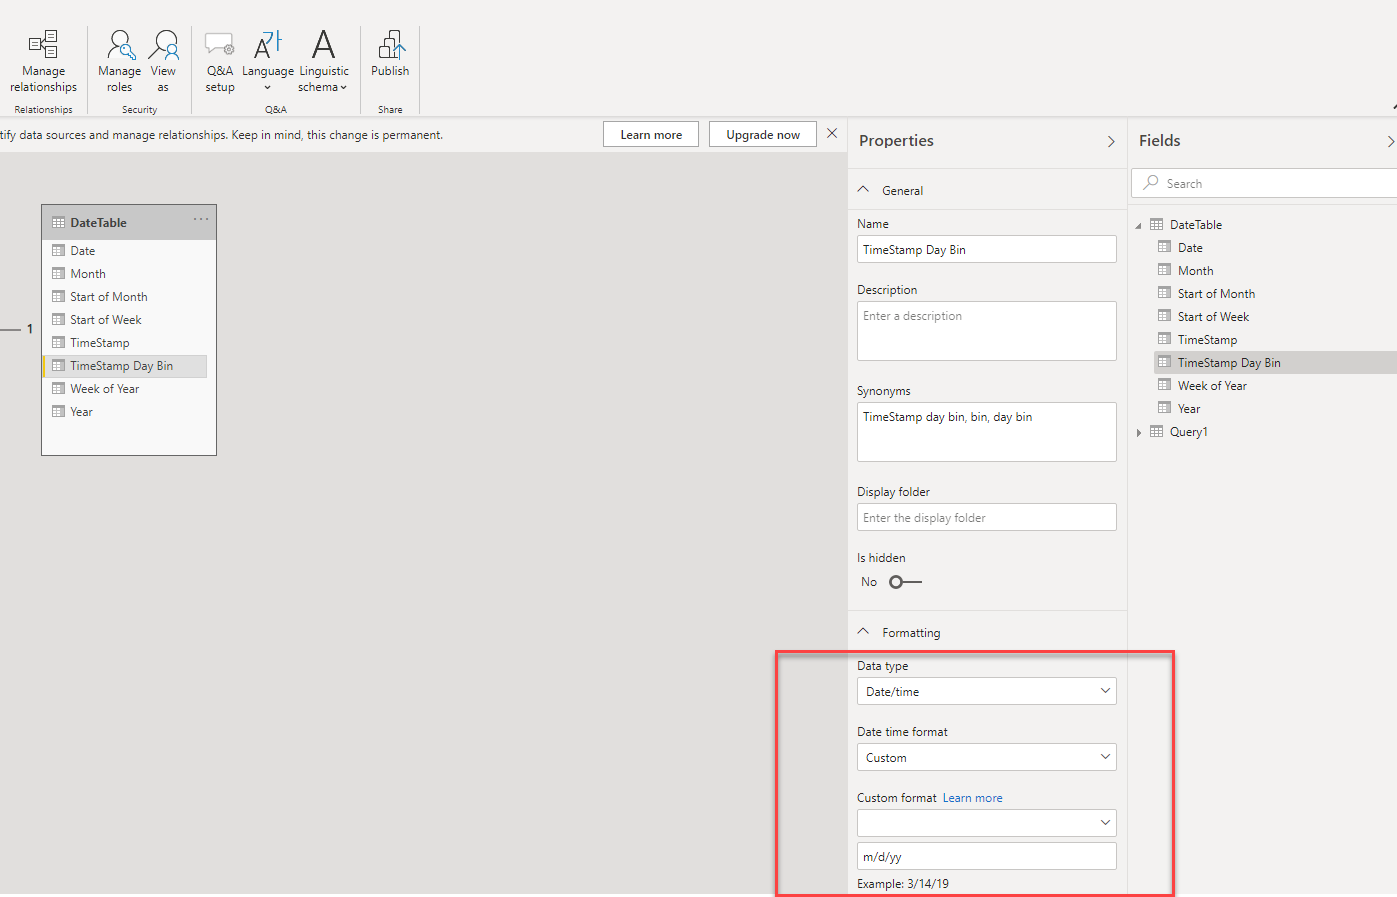Open the Date time format dropdown

point(986,757)
